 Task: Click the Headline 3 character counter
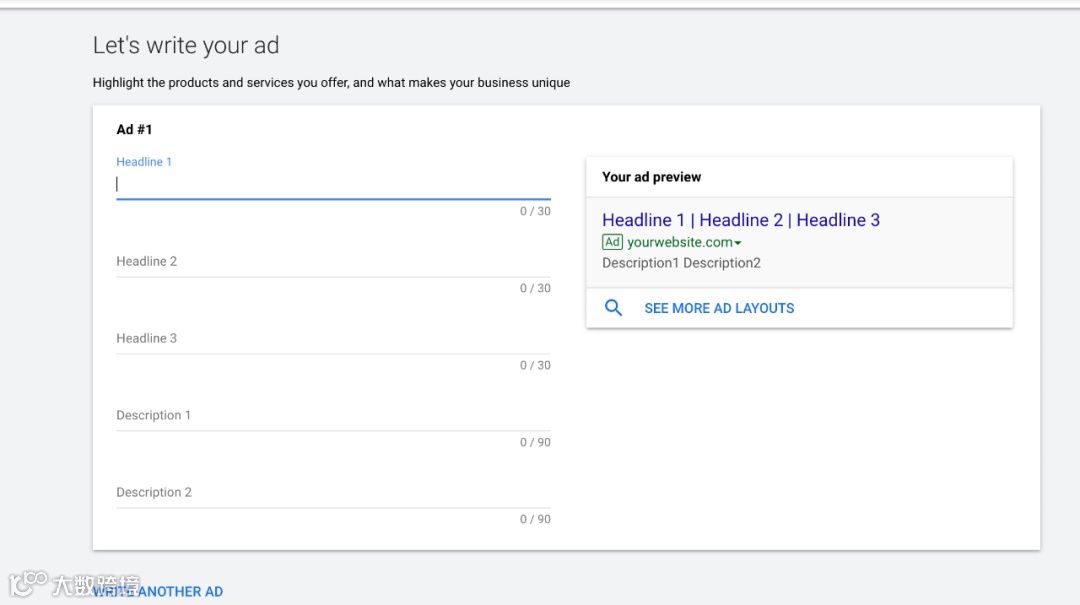[x=535, y=365]
